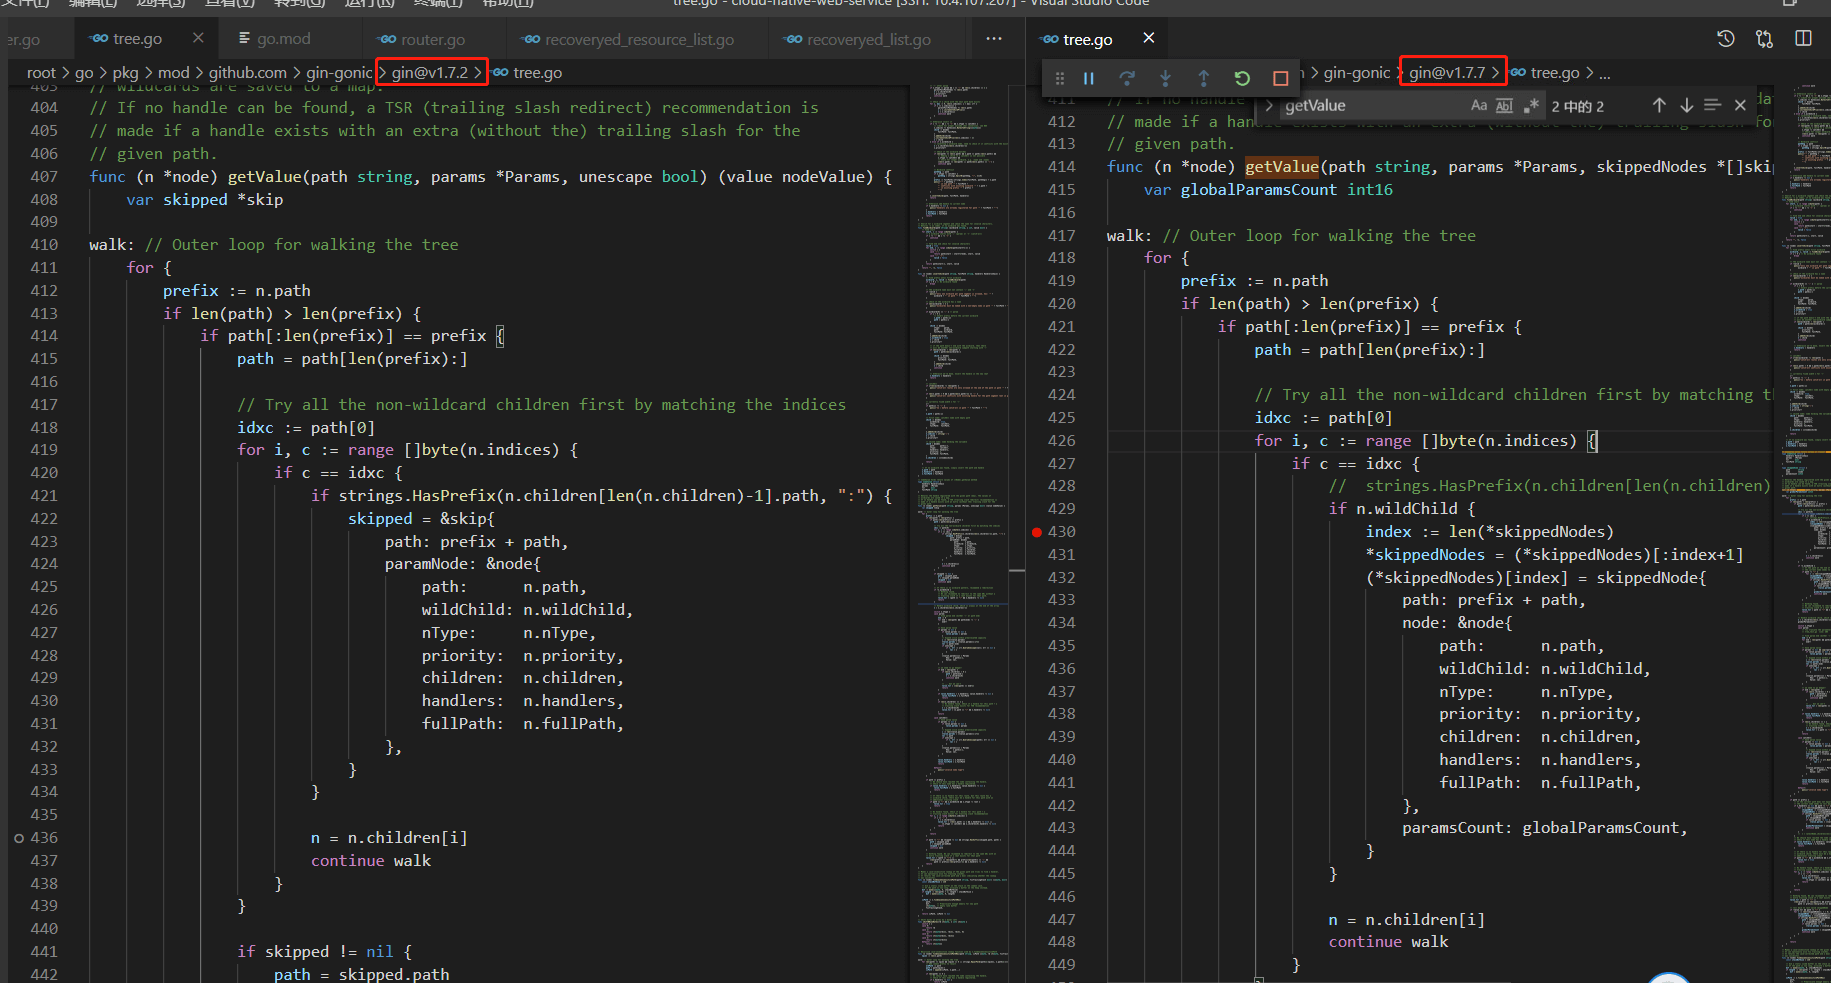The width and height of the screenshot is (1831, 983).
Task: Open the github.com breadcrumb
Action: (x=247, y=73)
